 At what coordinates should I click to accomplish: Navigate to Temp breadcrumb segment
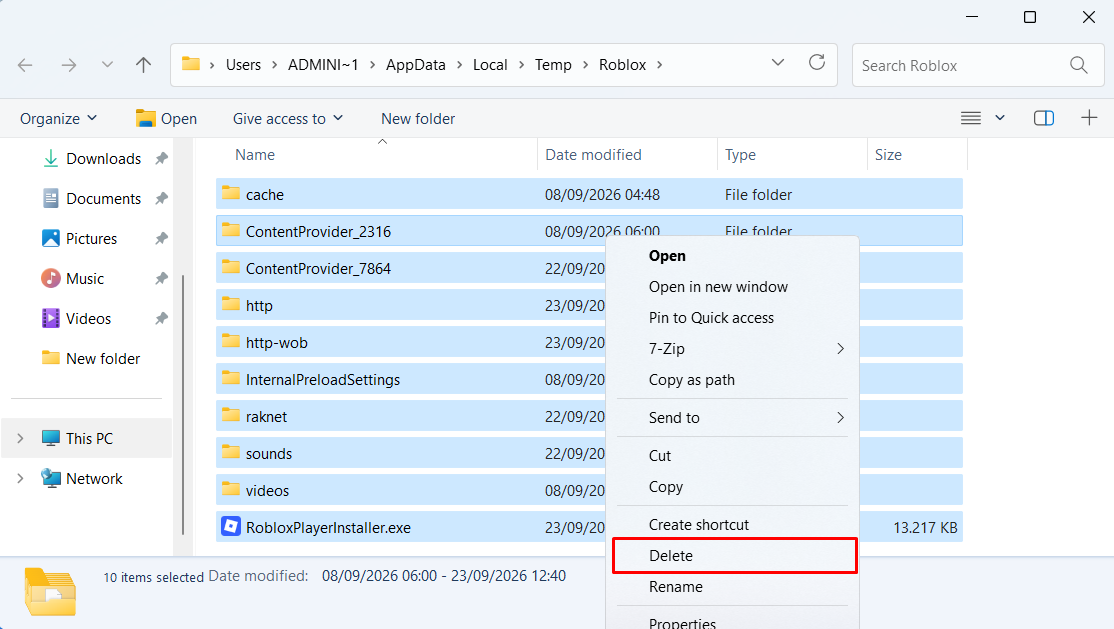tap(553, 65)
